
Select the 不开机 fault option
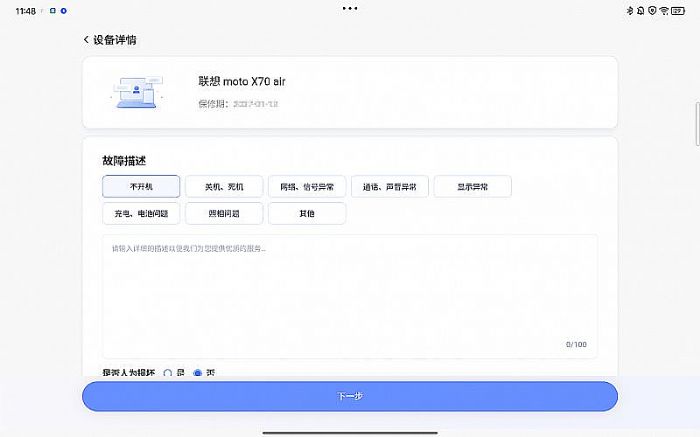coord(141,186)
